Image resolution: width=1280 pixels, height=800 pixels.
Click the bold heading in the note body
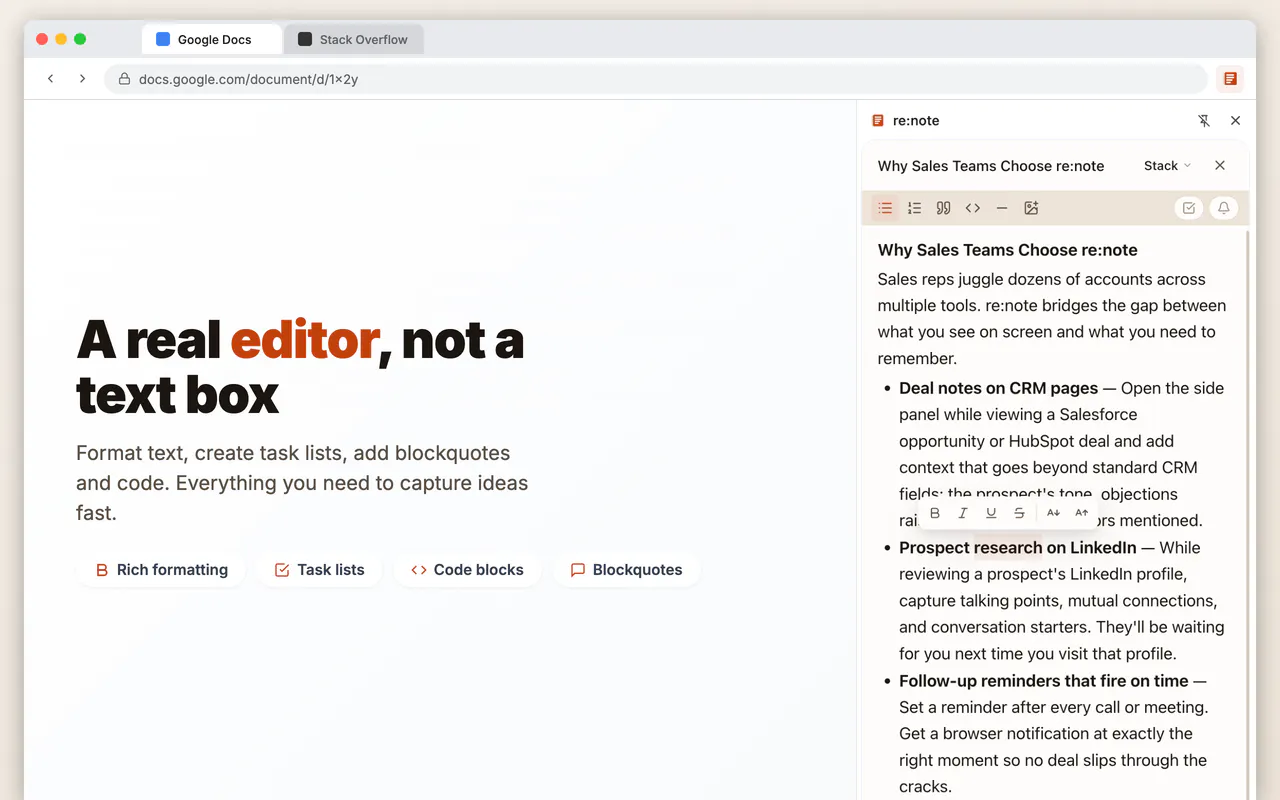click(1008, 250)
